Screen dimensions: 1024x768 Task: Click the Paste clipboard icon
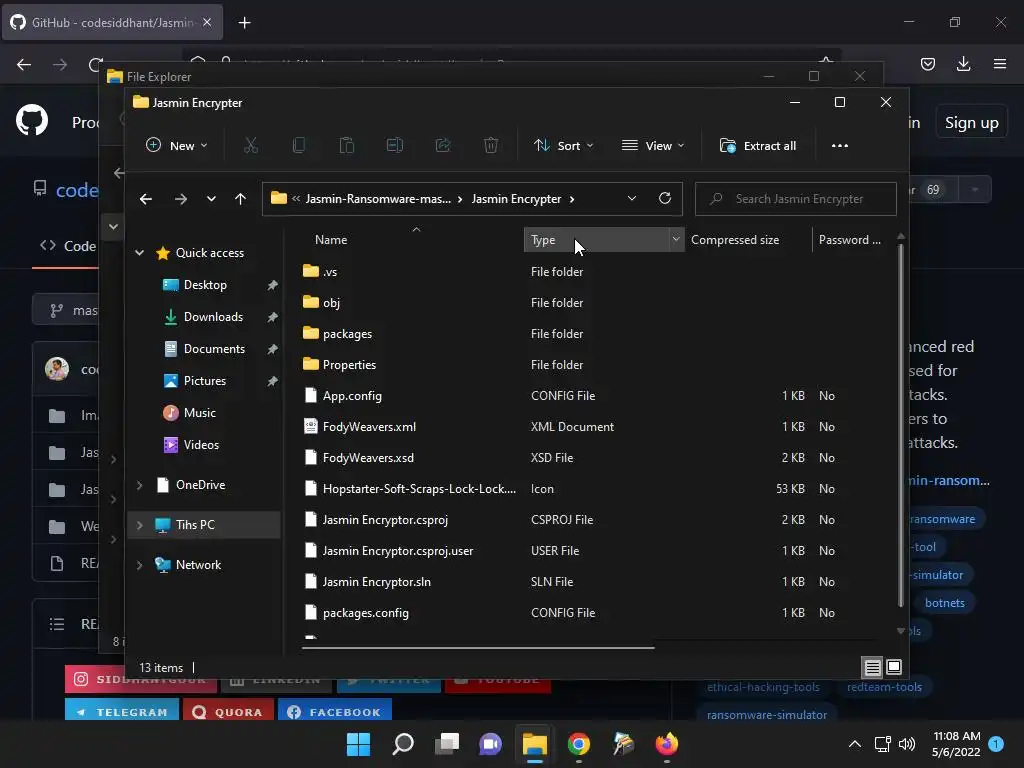[347, 146]
